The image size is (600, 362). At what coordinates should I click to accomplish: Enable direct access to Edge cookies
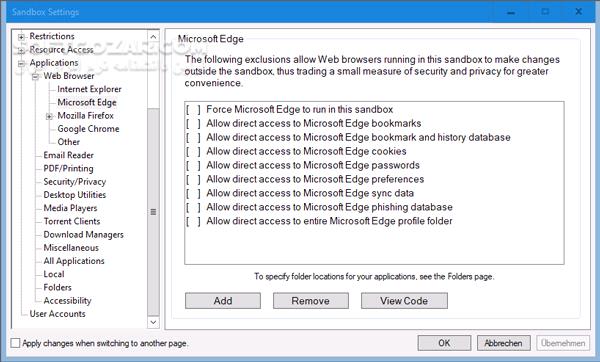(x=193, y=152)
